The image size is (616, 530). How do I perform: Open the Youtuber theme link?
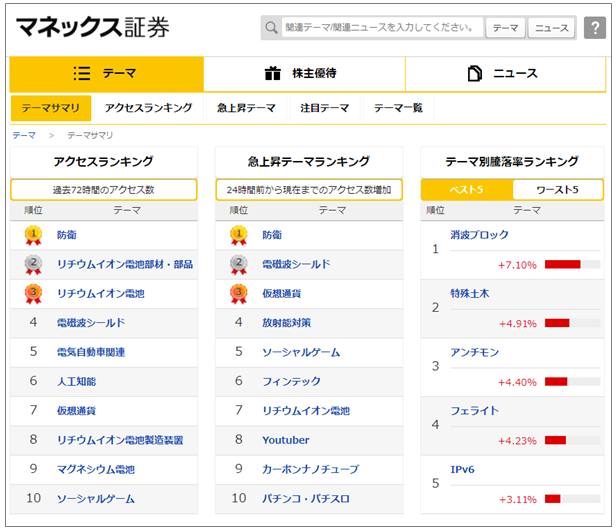point(286,440)
